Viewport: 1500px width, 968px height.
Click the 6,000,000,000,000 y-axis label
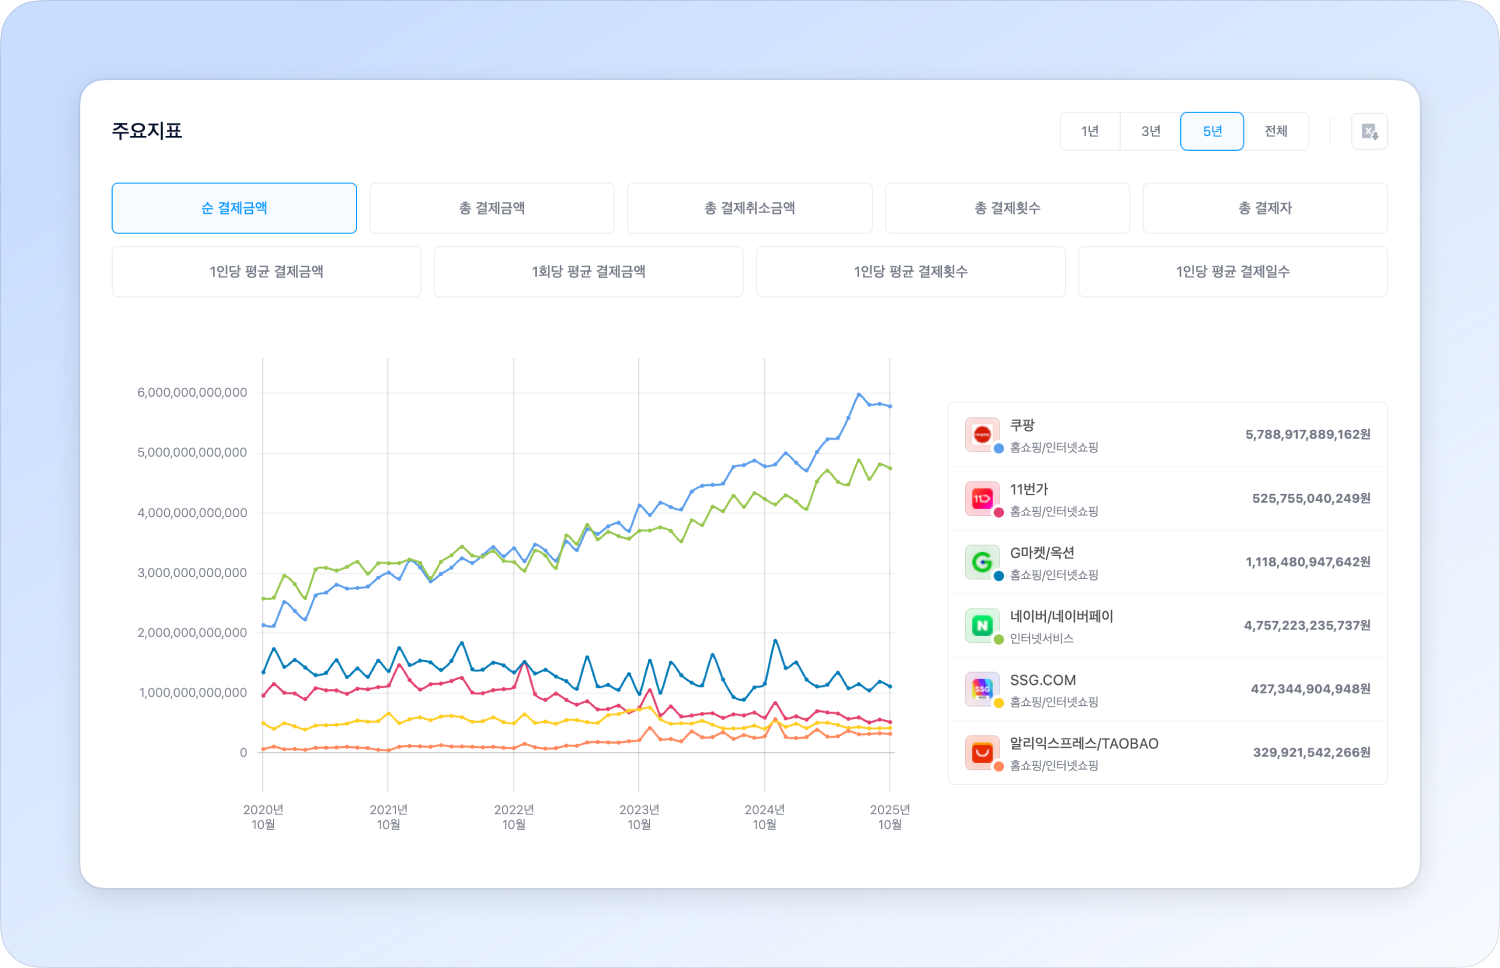coord(192,393)
